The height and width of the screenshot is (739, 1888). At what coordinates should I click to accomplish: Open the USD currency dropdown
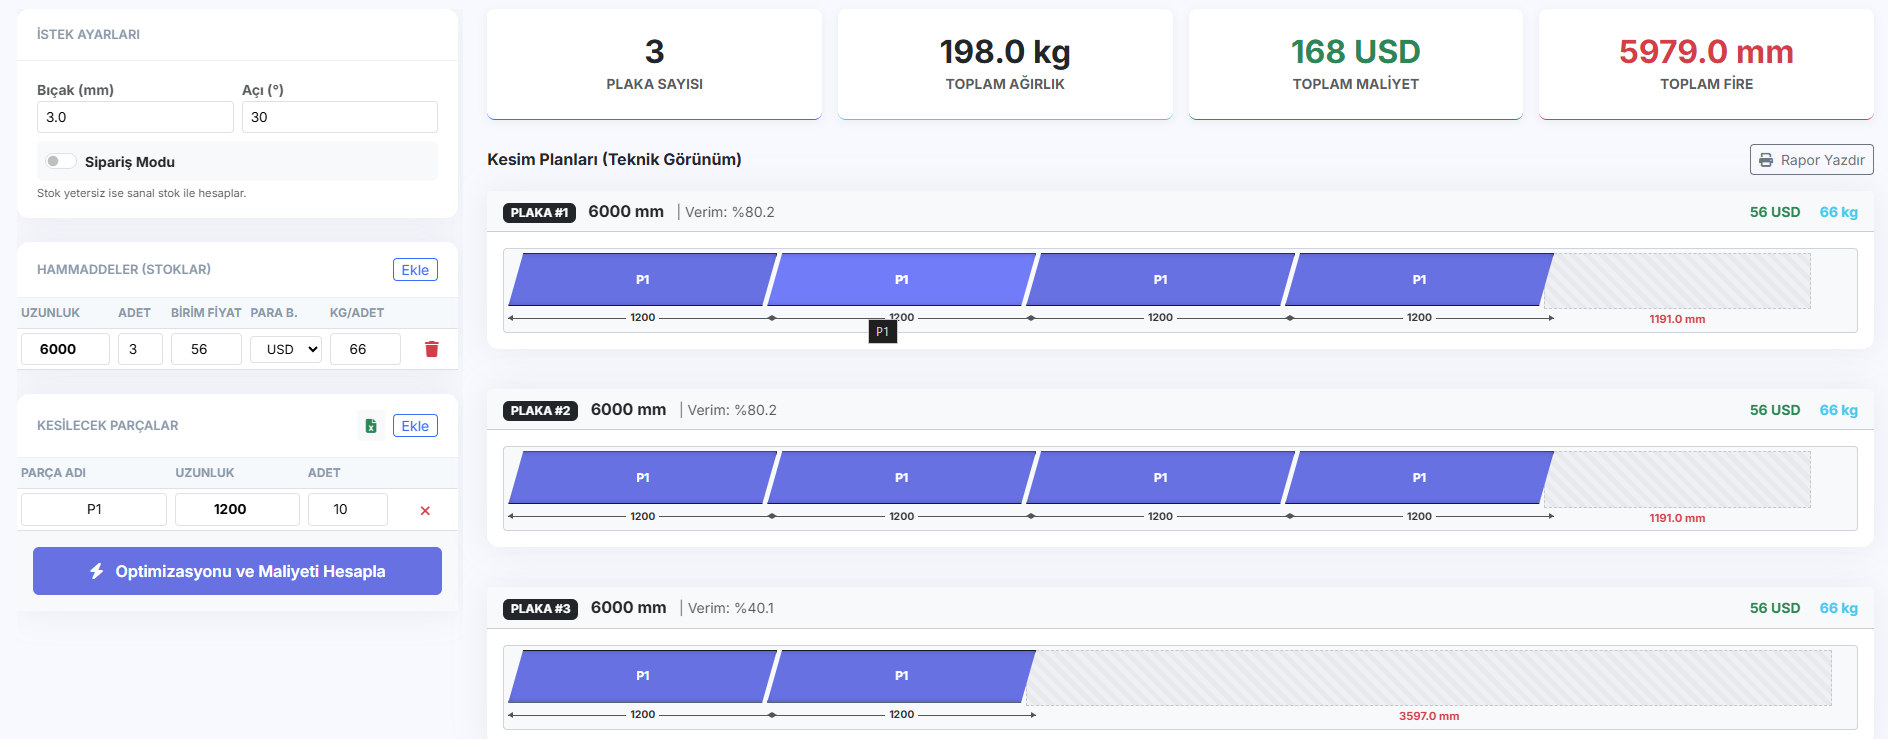(x=286, y=349)
